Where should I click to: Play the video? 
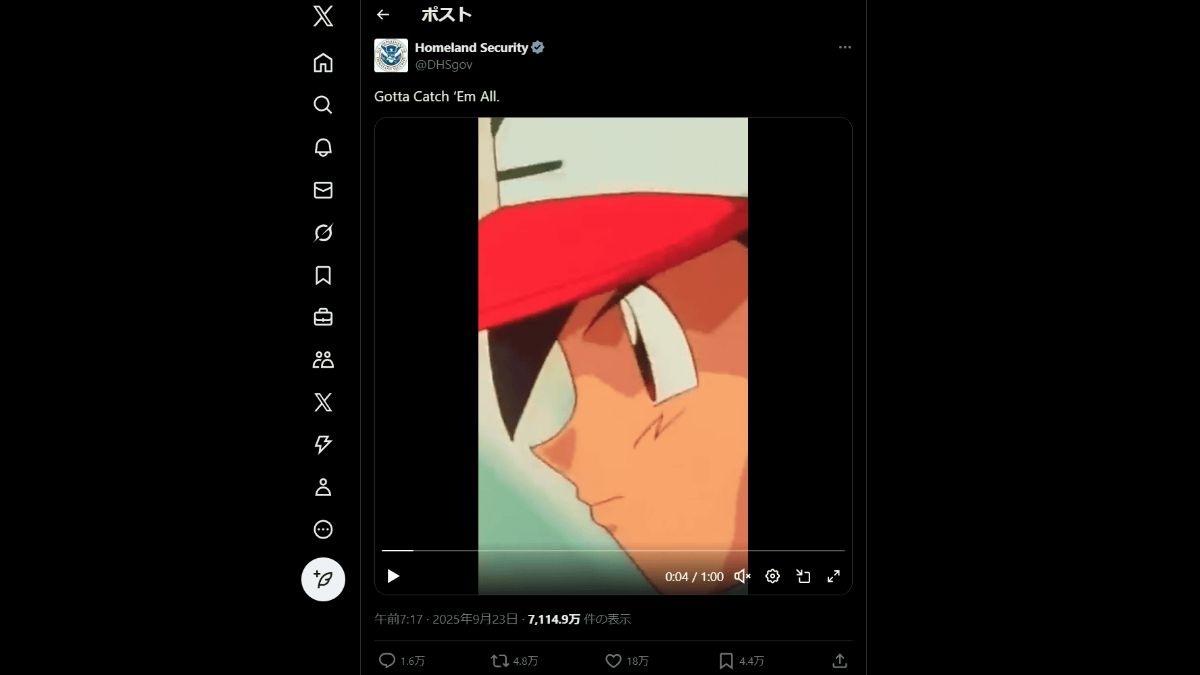pyautogui.click(x=393, y=576)
